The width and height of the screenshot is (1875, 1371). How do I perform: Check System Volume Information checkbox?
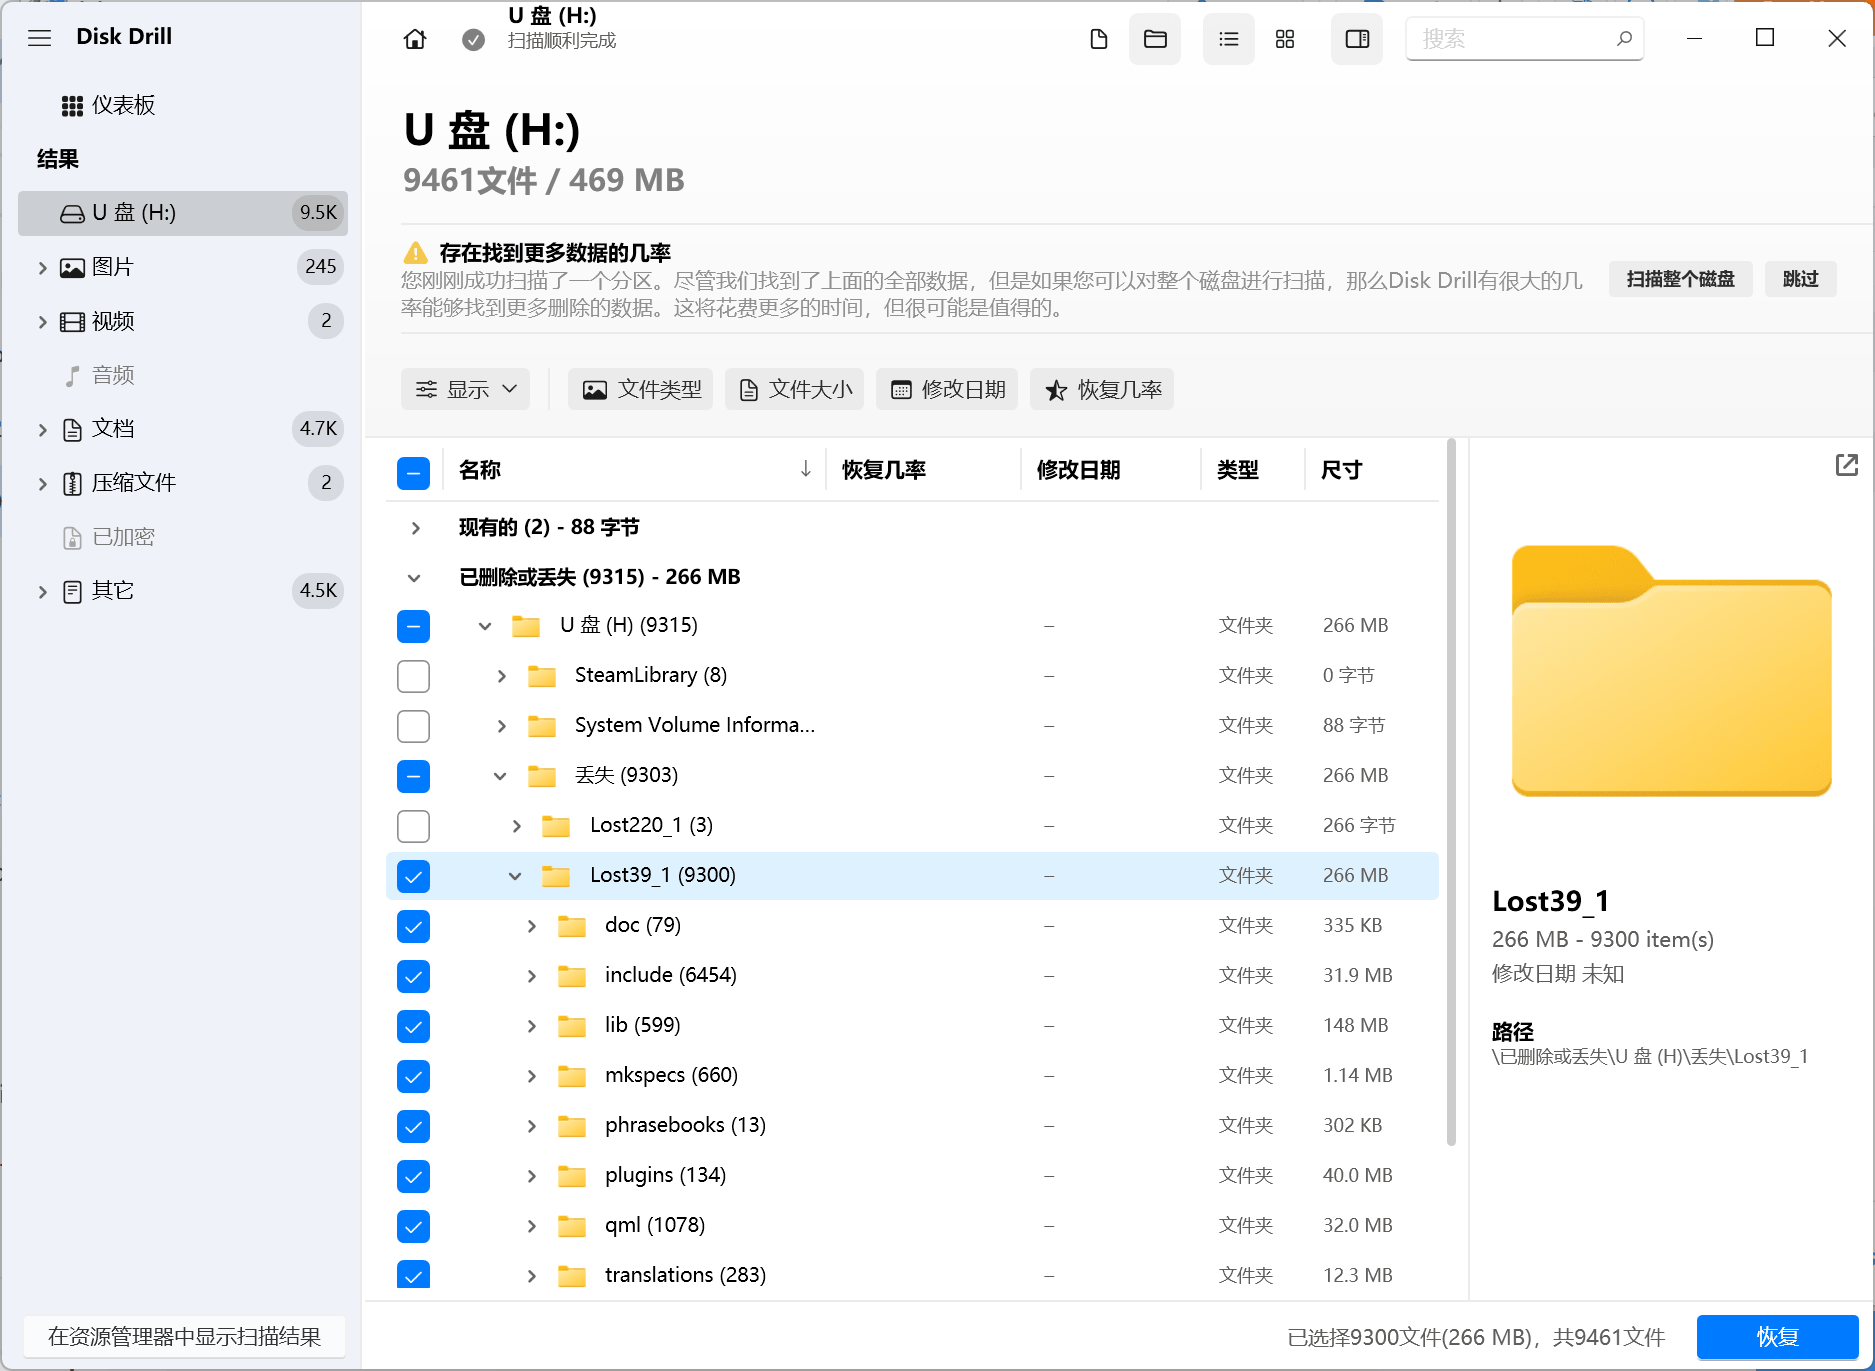click(413, 726)
